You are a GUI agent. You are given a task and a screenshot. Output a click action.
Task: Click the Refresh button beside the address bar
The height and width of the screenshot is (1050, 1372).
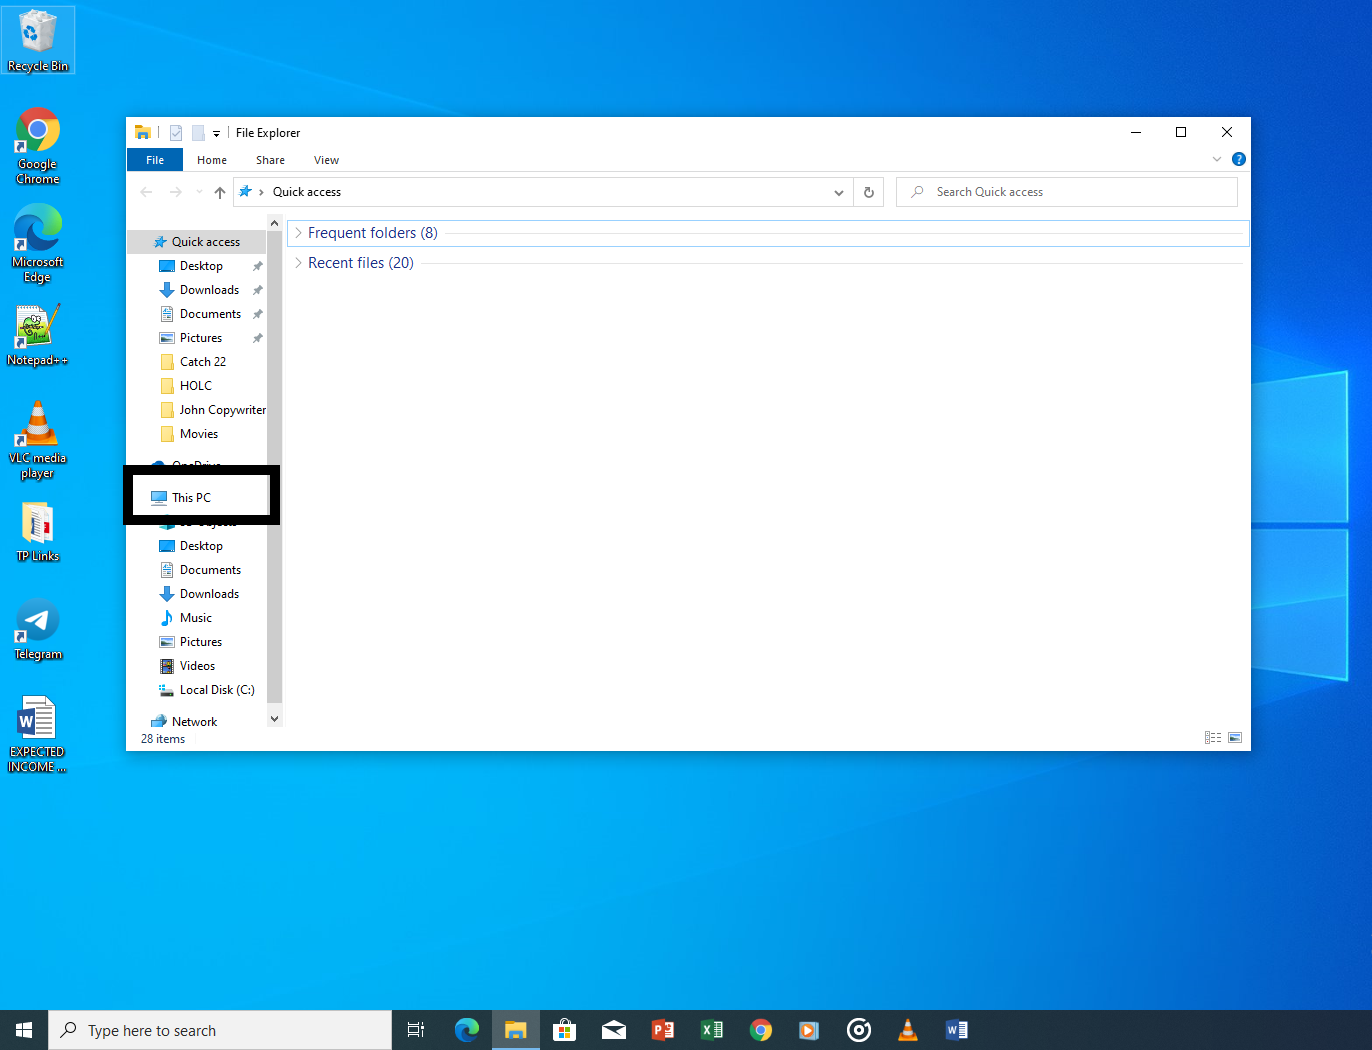tap(869, 192)
